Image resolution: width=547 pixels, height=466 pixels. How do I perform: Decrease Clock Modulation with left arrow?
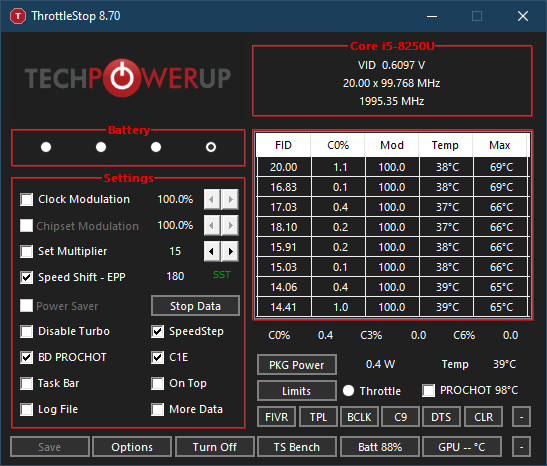click(212, 200)
